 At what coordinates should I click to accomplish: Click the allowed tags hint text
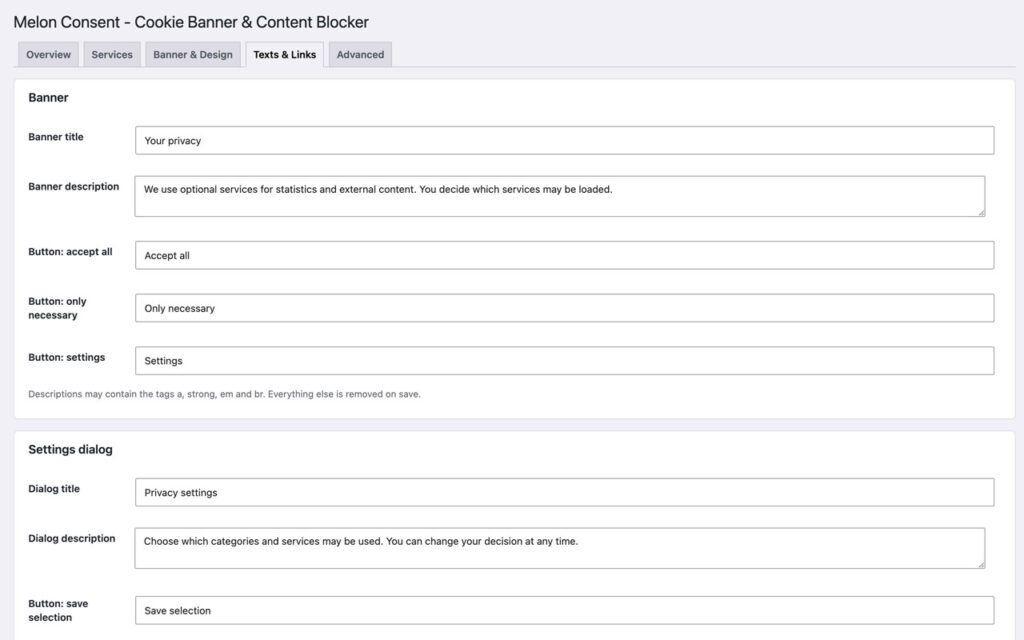(224, 394)
